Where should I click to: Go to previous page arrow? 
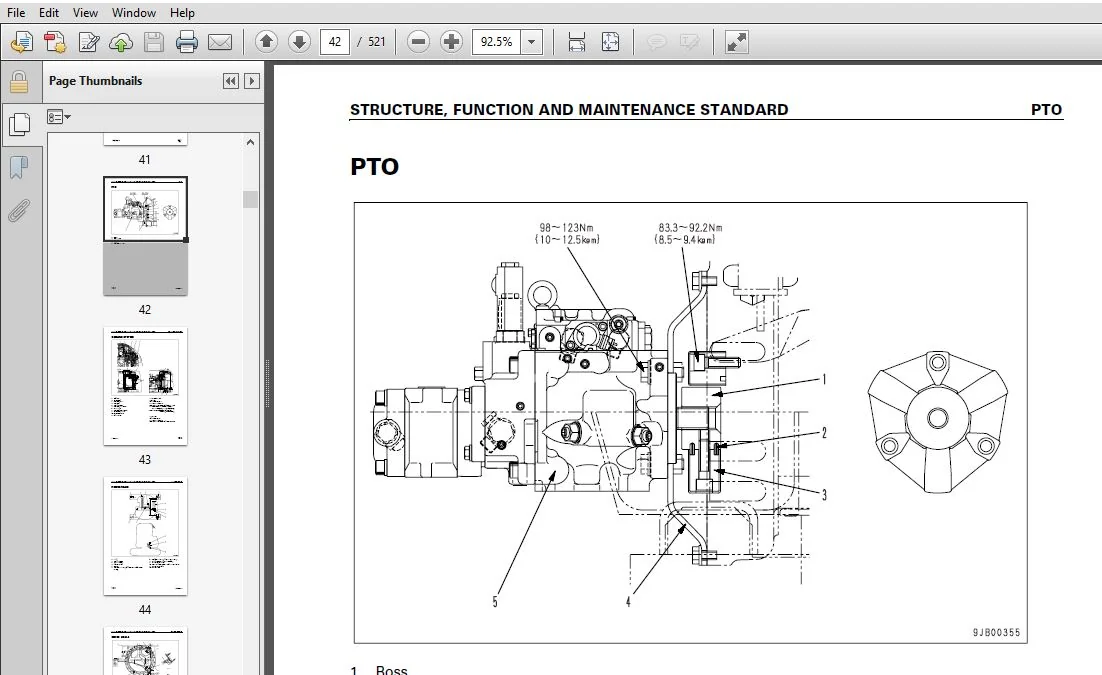266,42
